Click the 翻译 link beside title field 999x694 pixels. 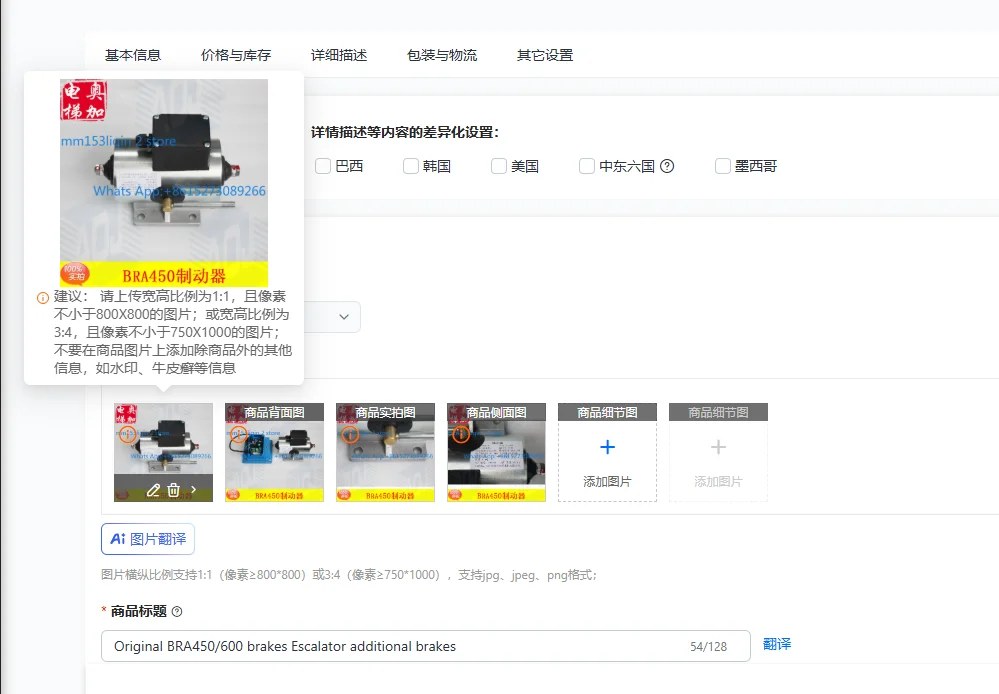[x=777, y=644]
